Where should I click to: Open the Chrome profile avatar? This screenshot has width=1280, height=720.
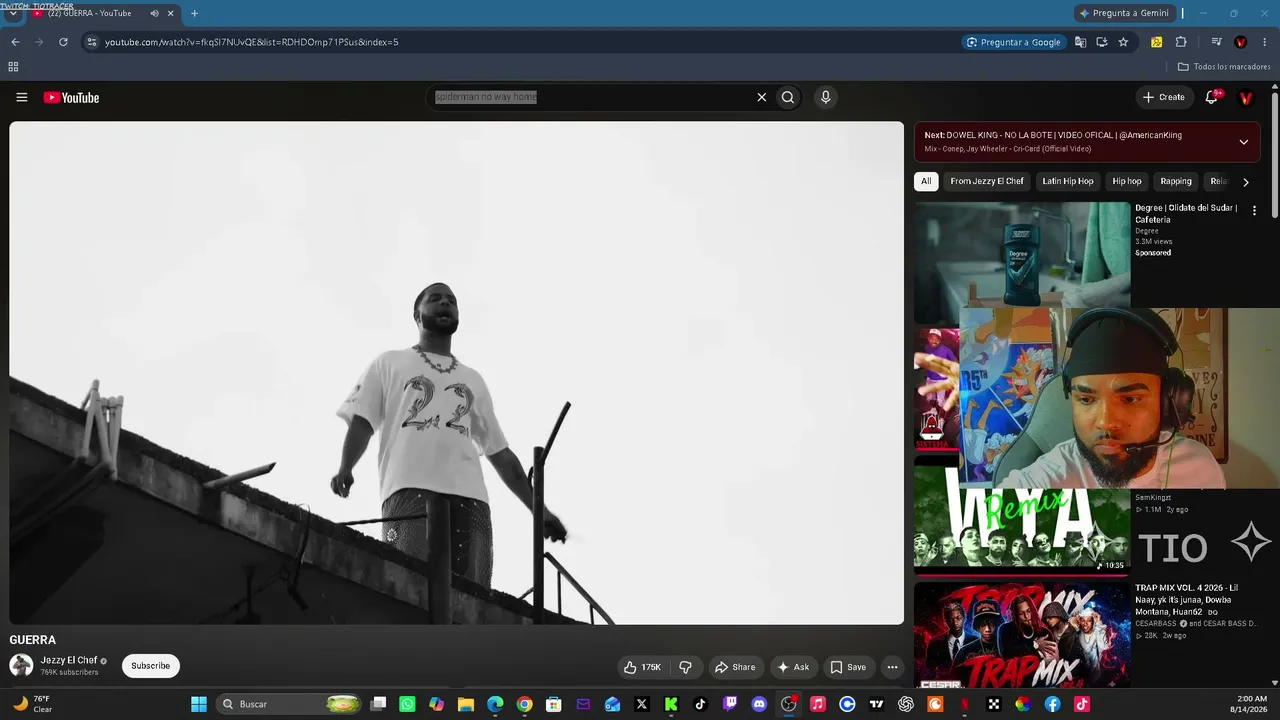(1241, 42)
